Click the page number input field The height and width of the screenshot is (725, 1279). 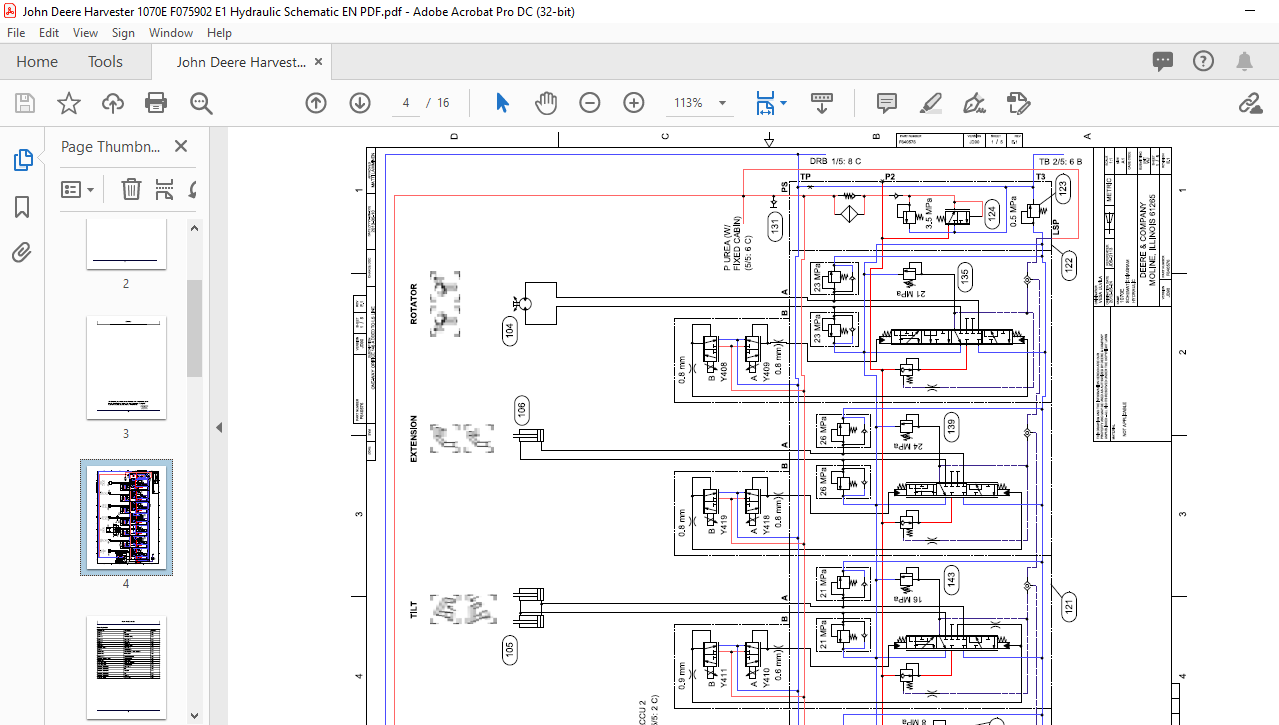pos(406,103)
